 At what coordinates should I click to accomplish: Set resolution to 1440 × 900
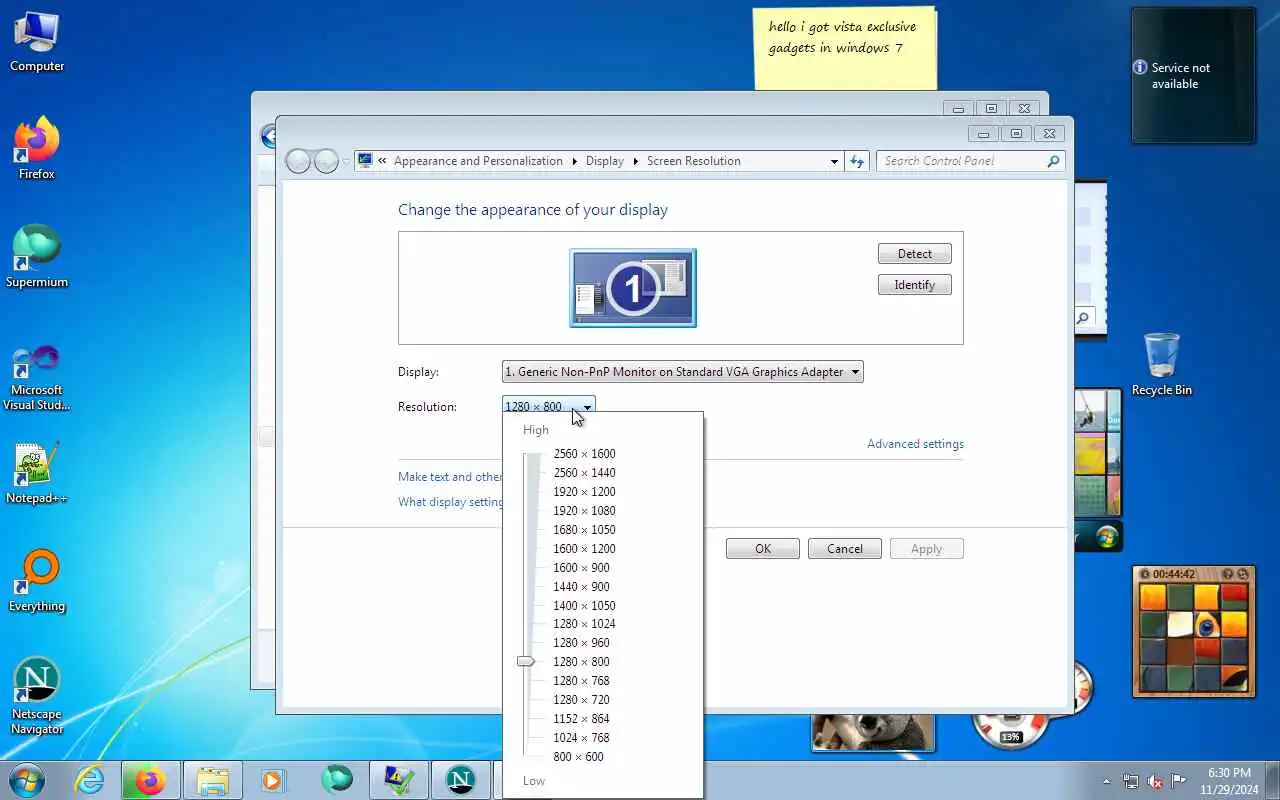click(581, 587)
